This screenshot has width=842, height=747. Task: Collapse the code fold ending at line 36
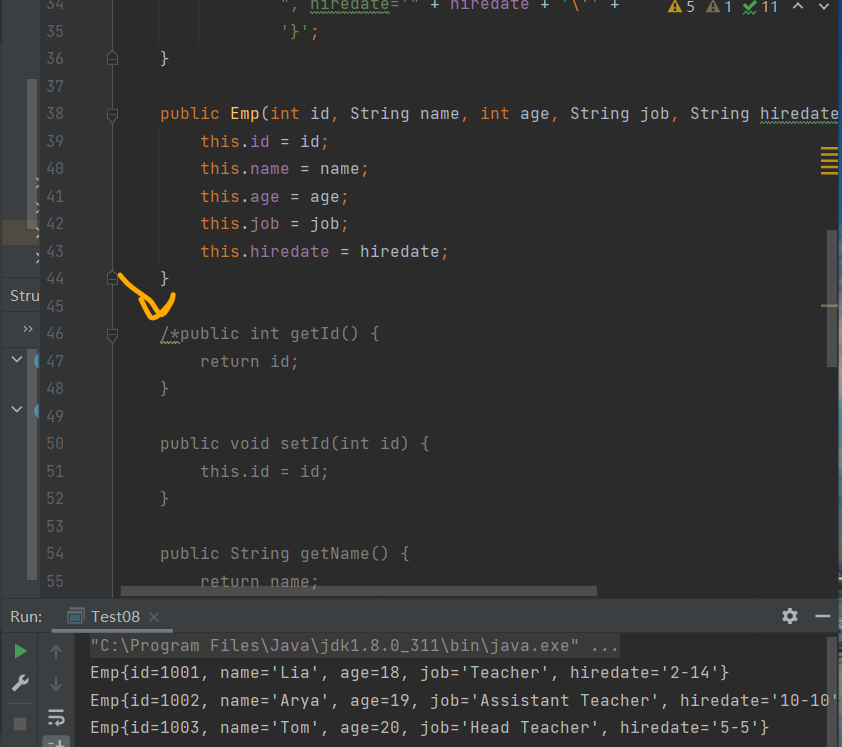(x=112, y=58)
